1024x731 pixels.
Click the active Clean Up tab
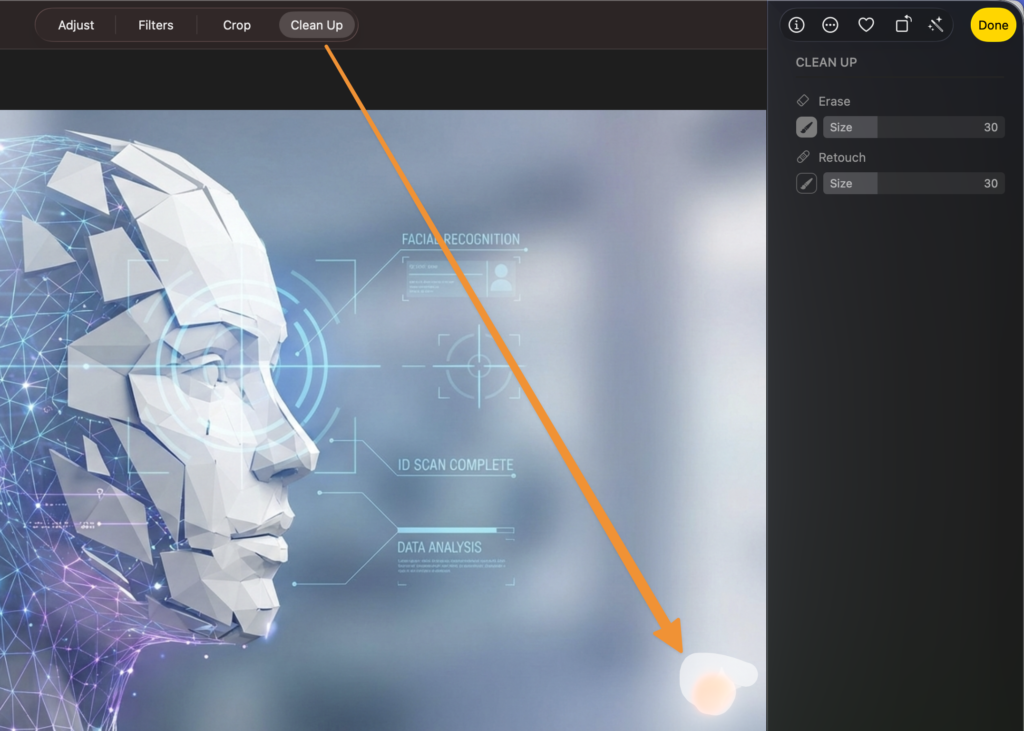click(316, 25)
